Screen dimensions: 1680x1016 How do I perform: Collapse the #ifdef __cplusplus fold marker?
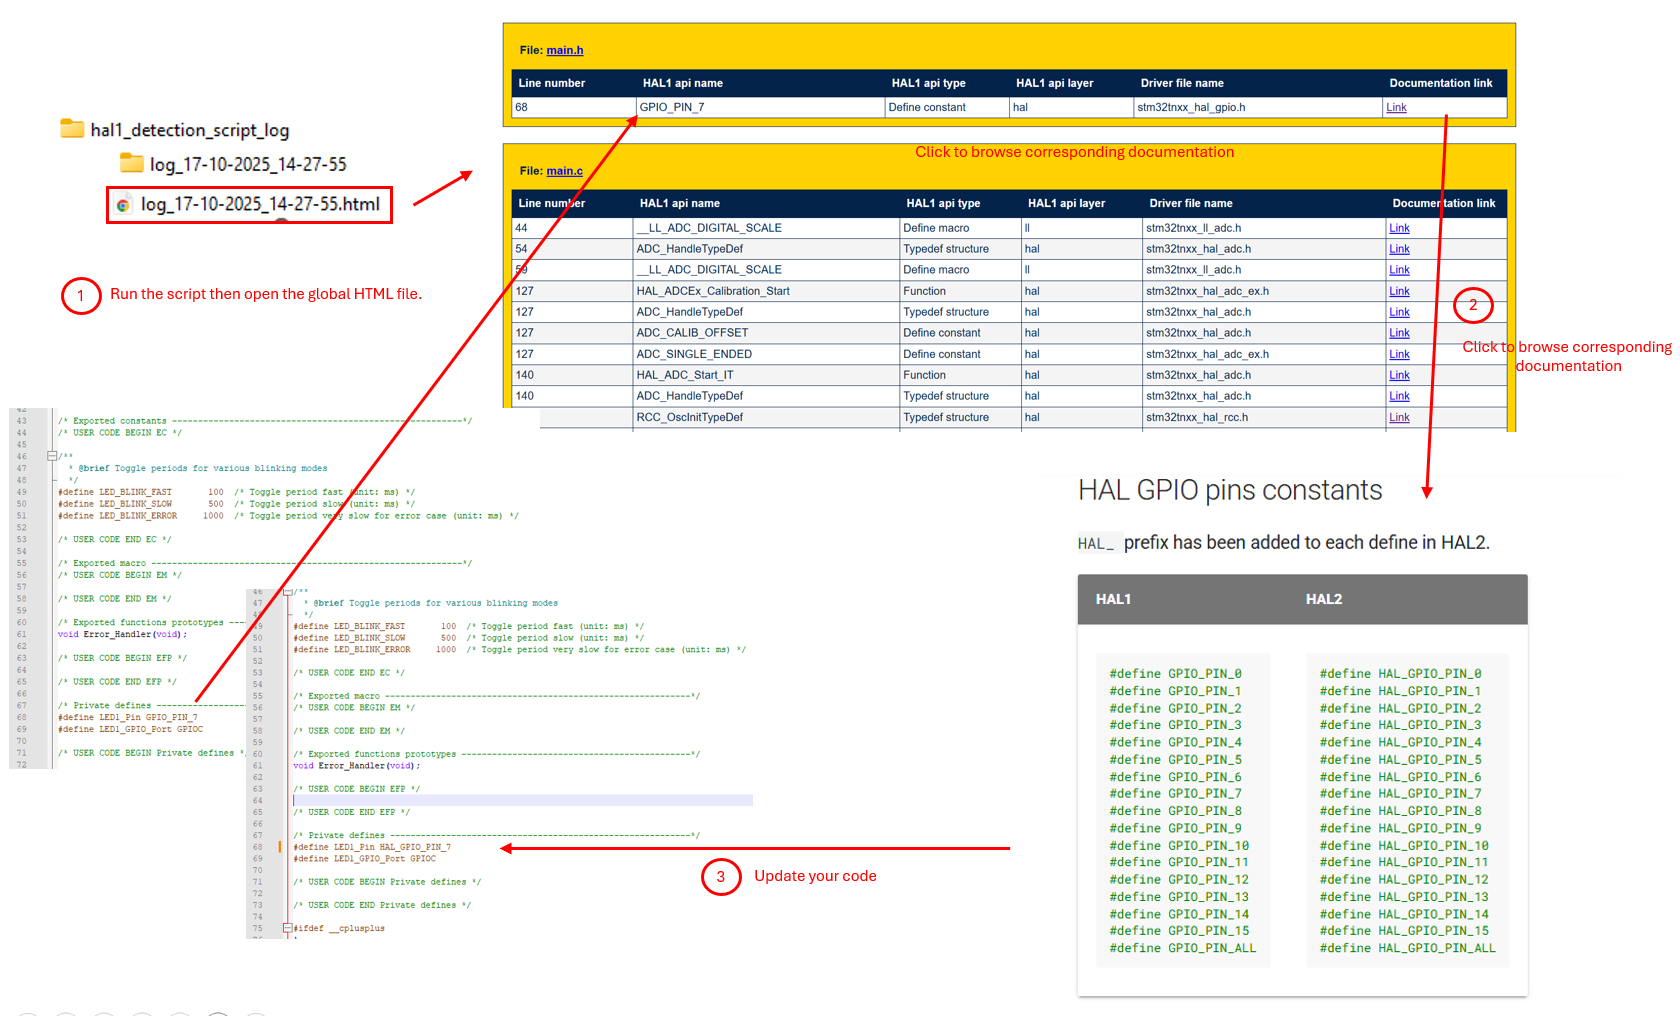point(287,928)
